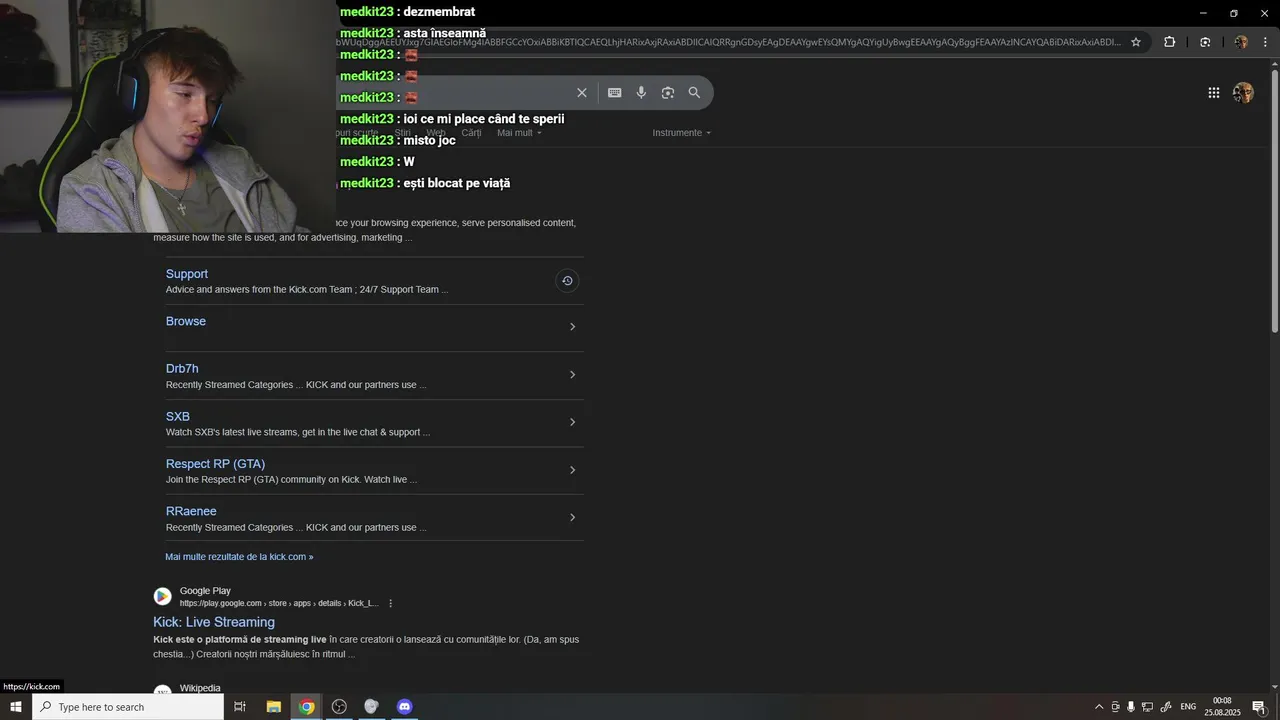
Task: Click the history icon beside Support
Action: [x=567, y=281]
